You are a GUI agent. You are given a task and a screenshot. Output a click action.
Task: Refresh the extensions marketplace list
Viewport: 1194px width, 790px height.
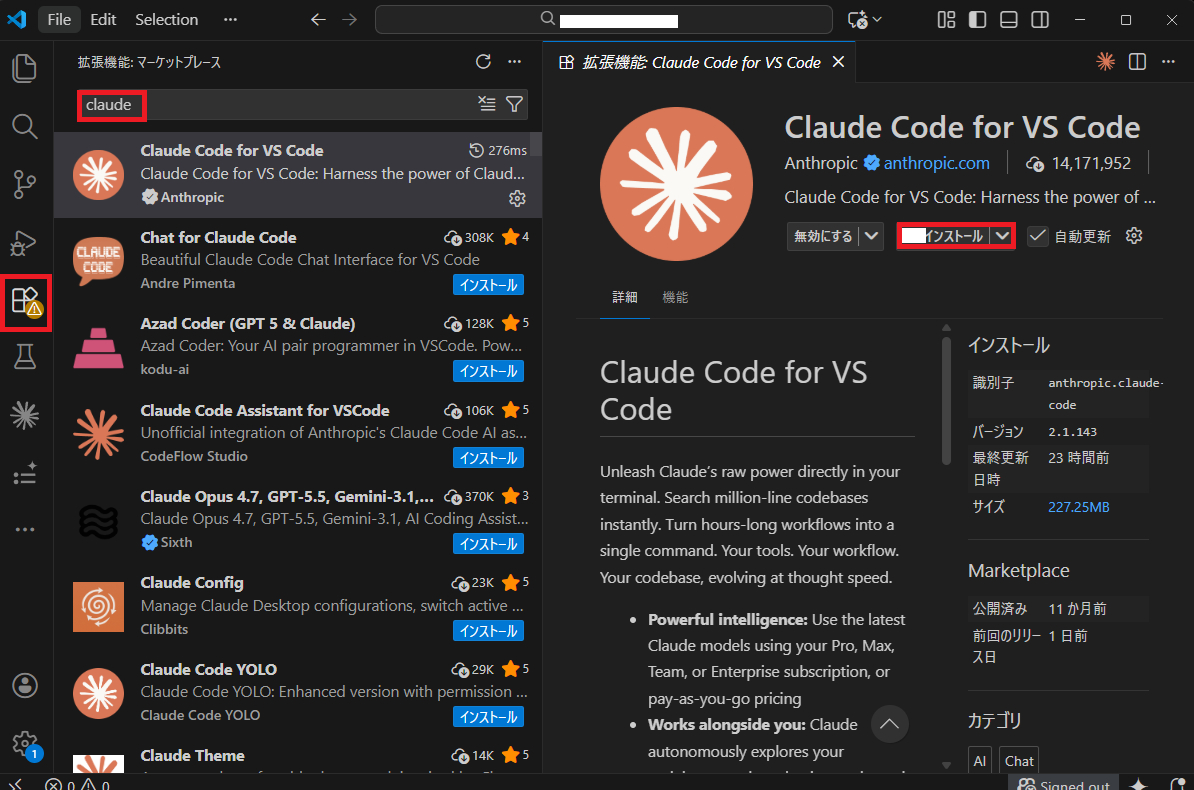pos(484,62)
